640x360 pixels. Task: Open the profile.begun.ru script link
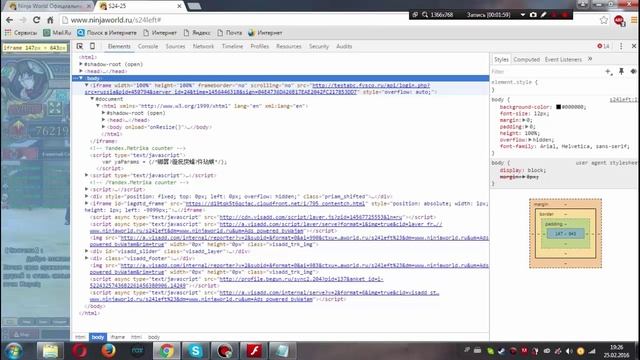[x=301, y=279]
